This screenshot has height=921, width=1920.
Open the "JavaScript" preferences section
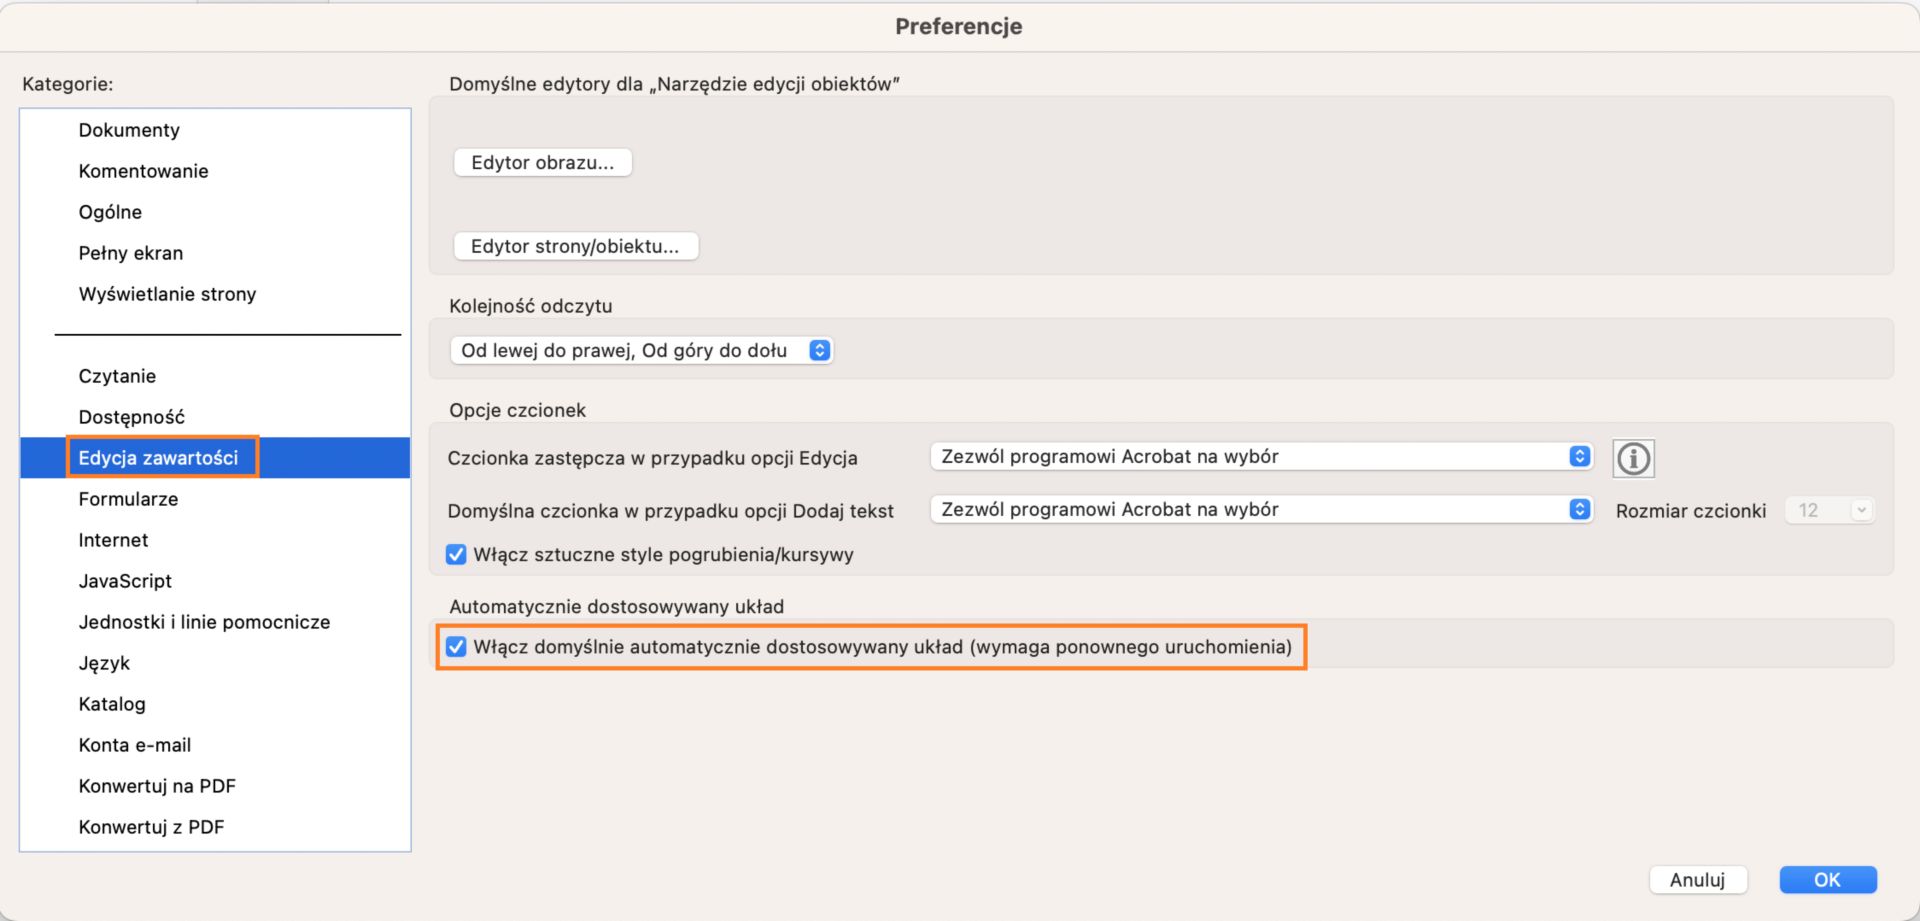tap(125, 580)
